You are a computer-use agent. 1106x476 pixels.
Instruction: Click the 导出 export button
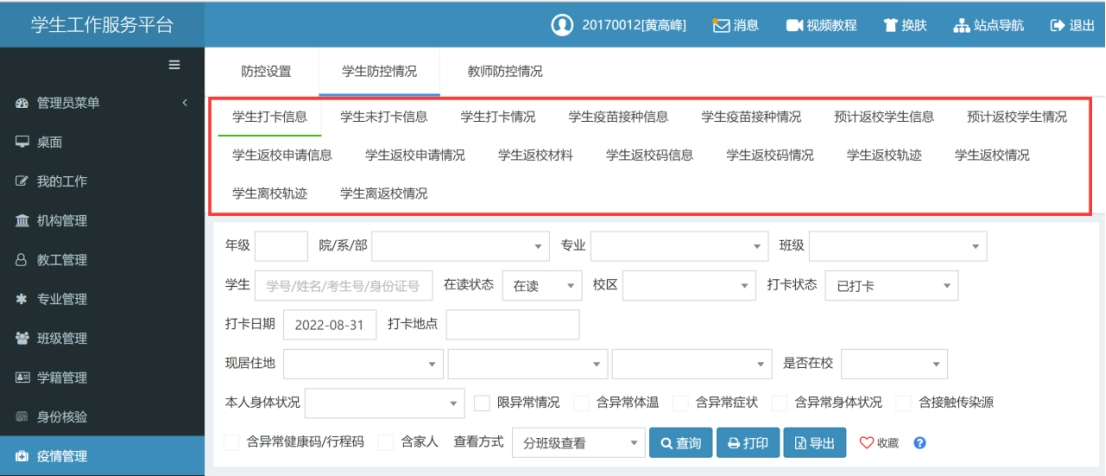[x=814, y=443]
